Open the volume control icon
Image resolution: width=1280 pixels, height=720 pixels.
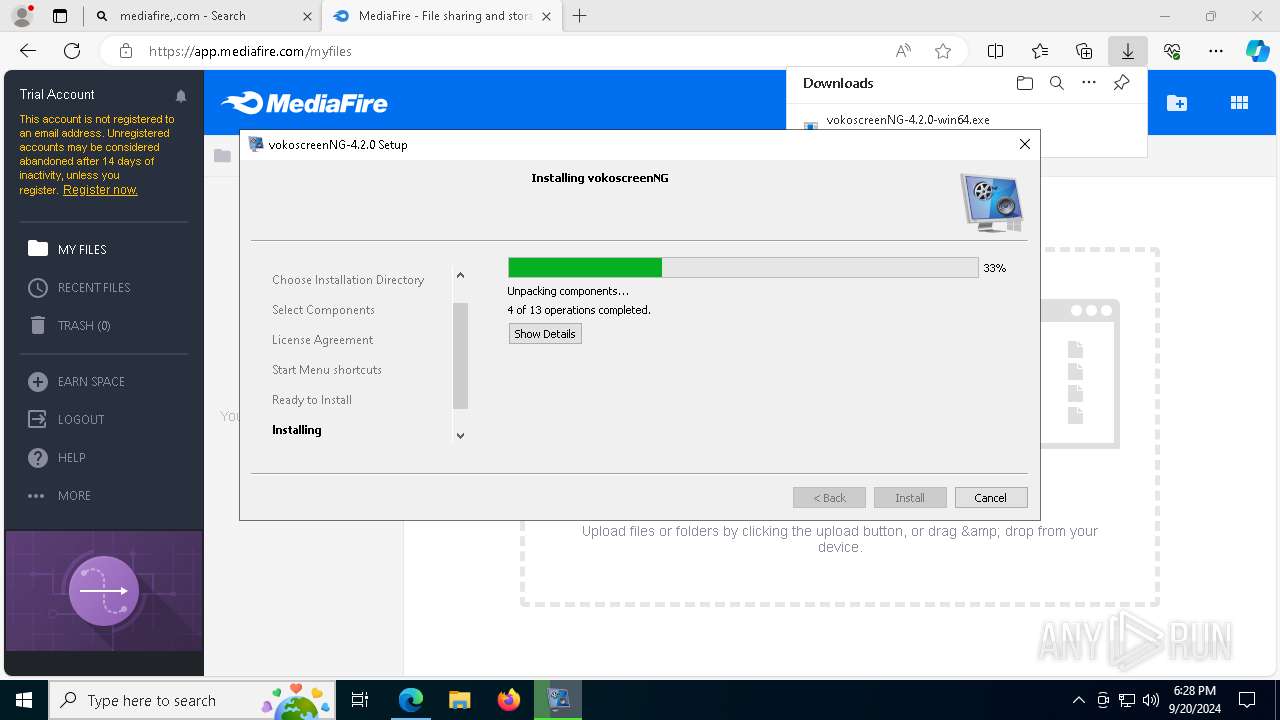1150,700
